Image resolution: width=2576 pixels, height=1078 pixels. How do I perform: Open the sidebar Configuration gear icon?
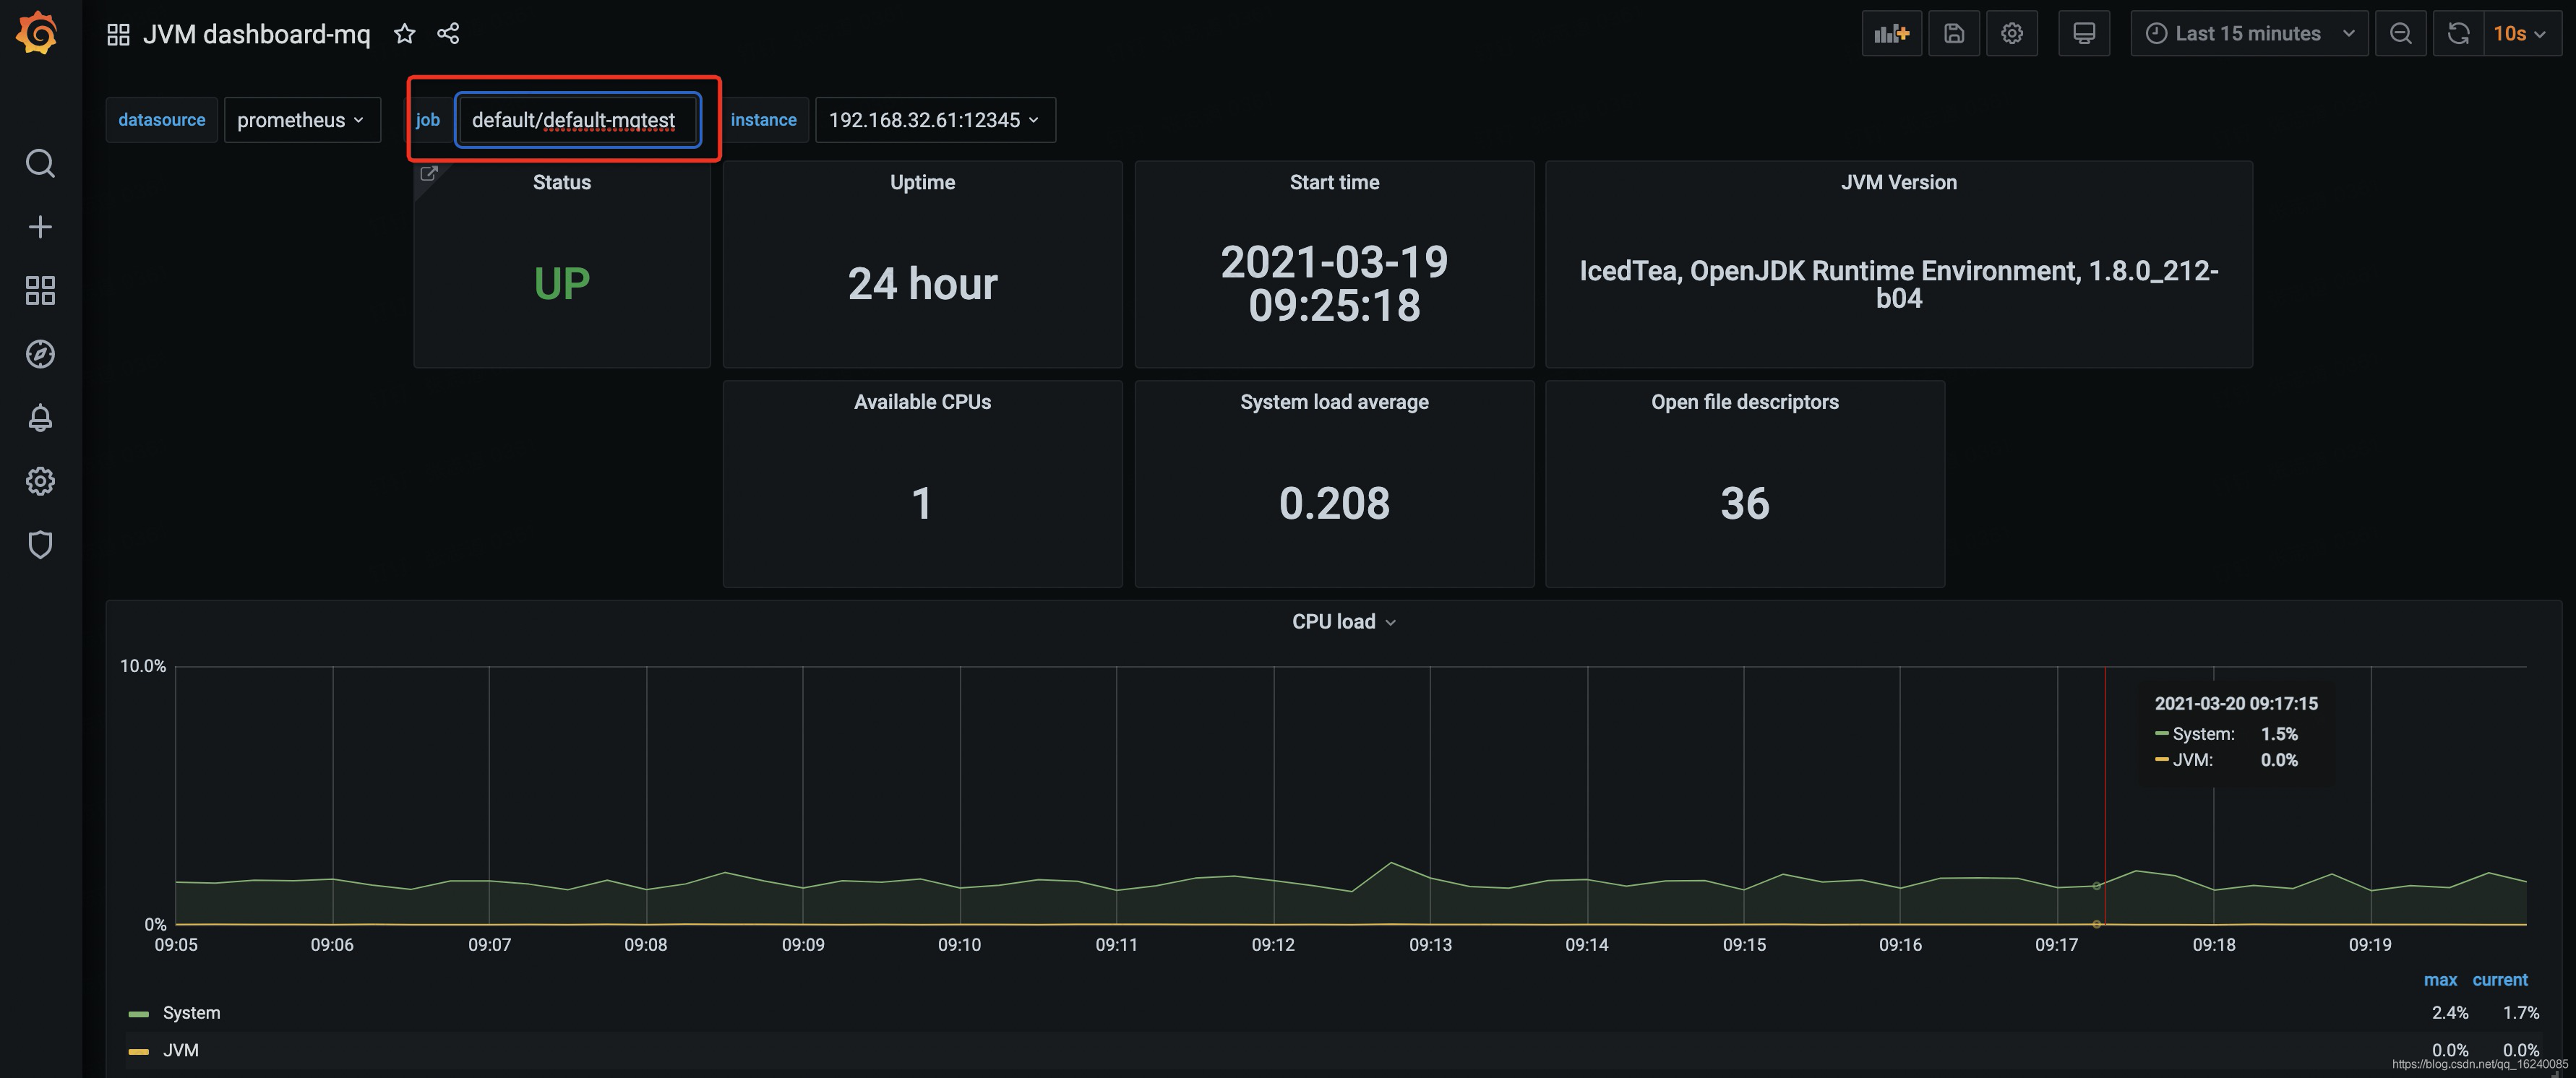pyautogui.click(x=40, y=481)
